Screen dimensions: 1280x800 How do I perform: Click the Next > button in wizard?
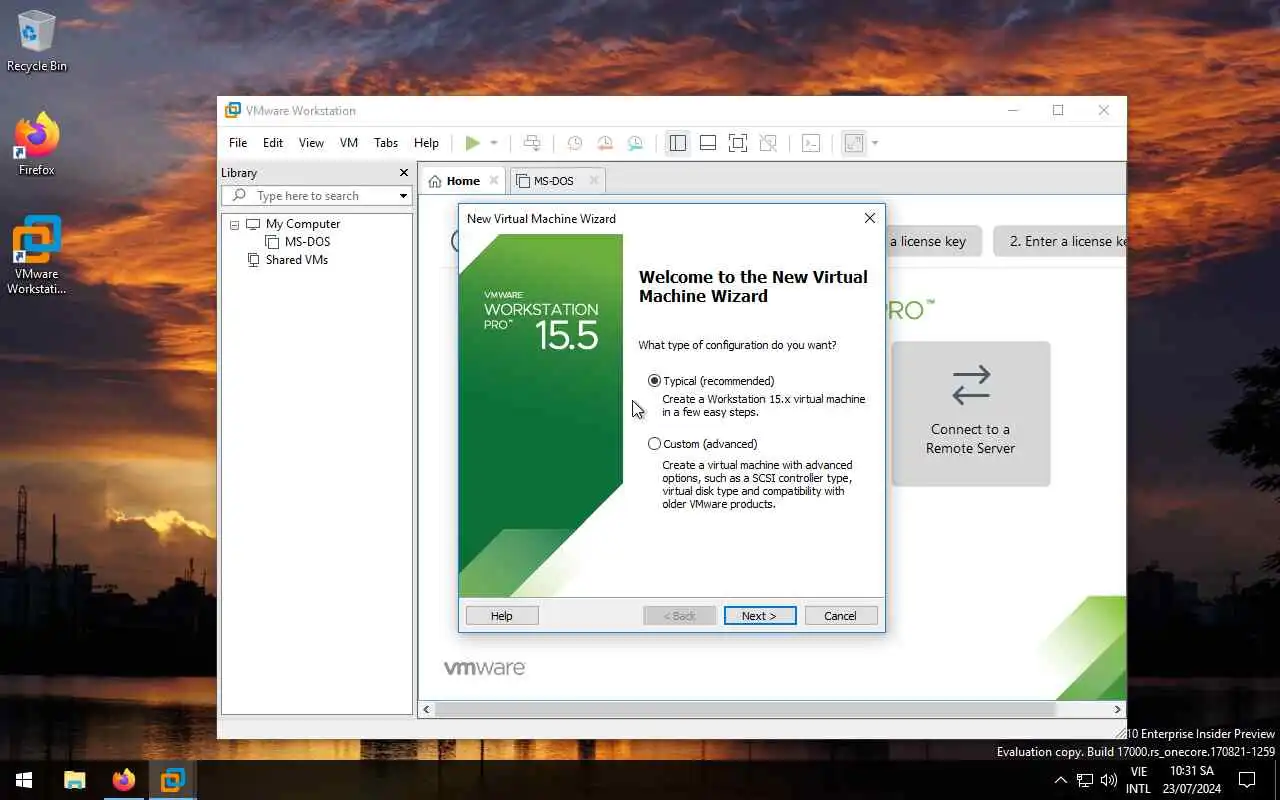point(760,616)
